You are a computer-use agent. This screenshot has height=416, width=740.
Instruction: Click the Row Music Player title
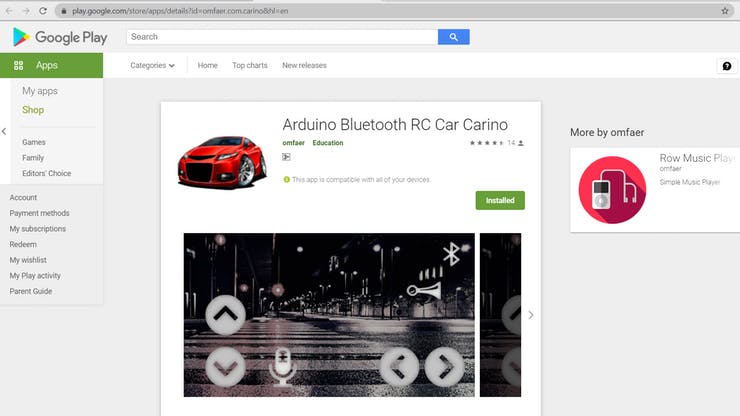pos(697,158)
